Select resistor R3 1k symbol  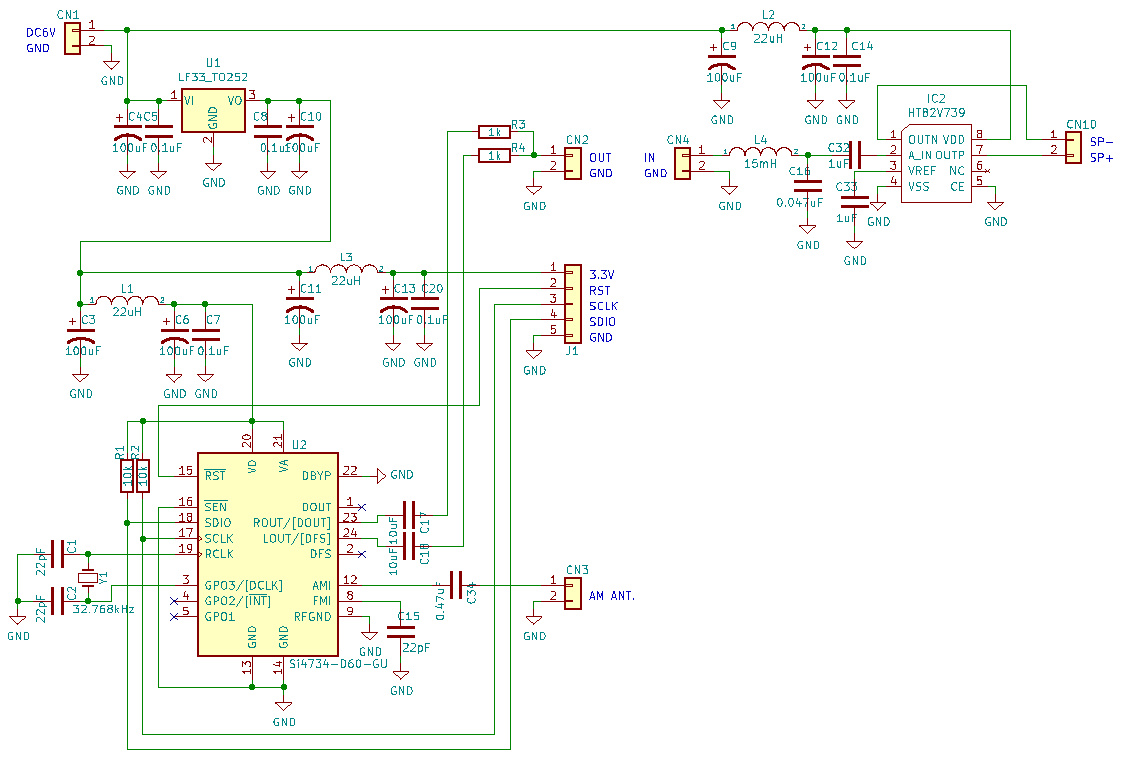[493, 131]
